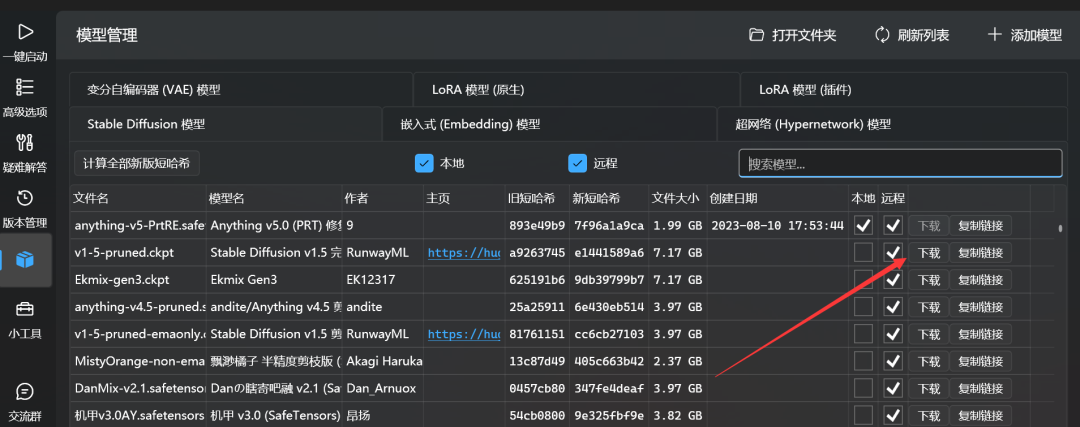Select the model management cube icon
This screenshot has width=1080, height=427.
pyautogui.click(x=25, y=260)
